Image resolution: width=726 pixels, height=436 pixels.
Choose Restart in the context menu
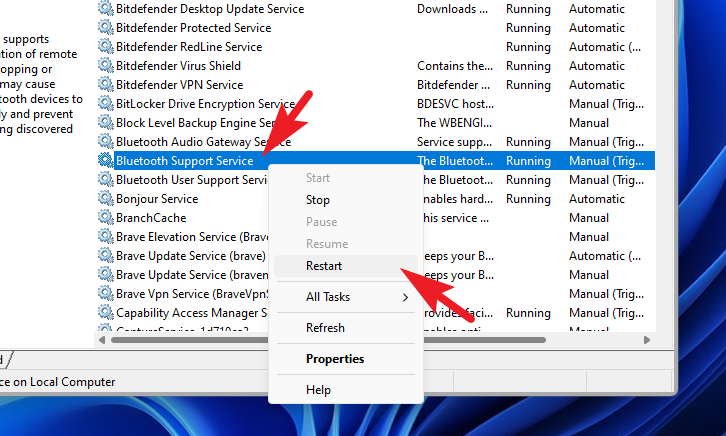346,266
